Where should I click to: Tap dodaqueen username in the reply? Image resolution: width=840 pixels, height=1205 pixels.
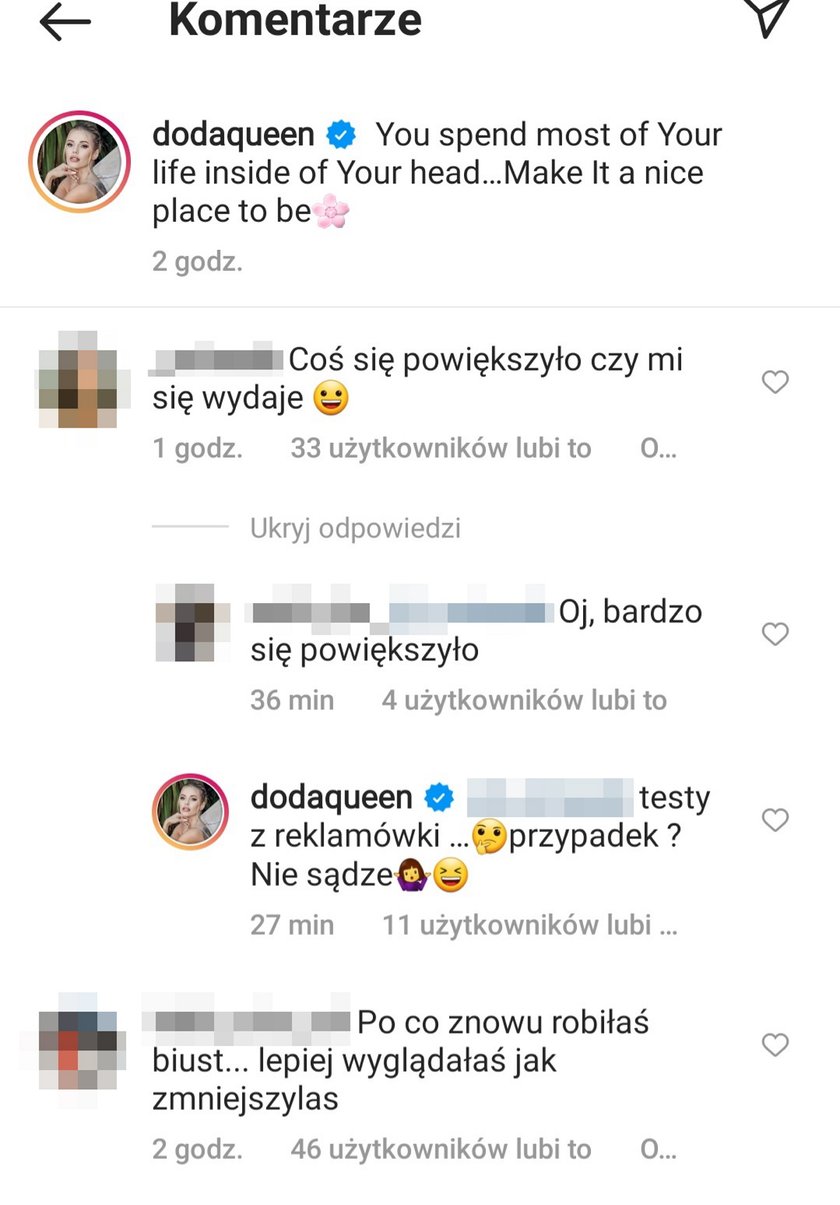click(x=332, y=797)
